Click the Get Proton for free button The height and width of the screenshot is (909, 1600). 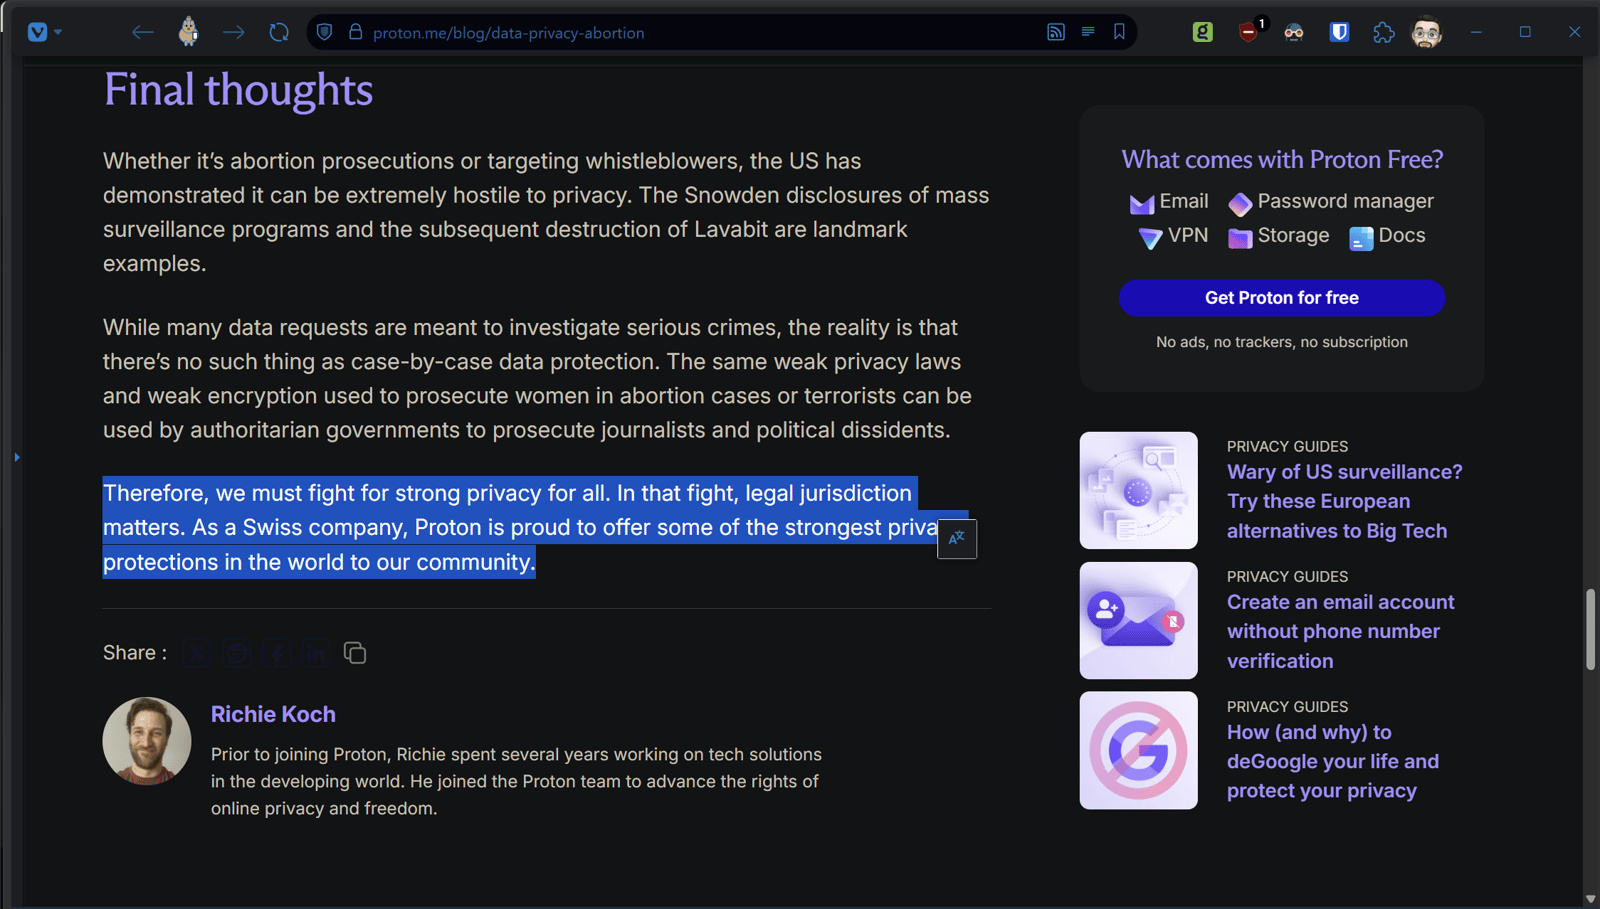point(1281,298)
